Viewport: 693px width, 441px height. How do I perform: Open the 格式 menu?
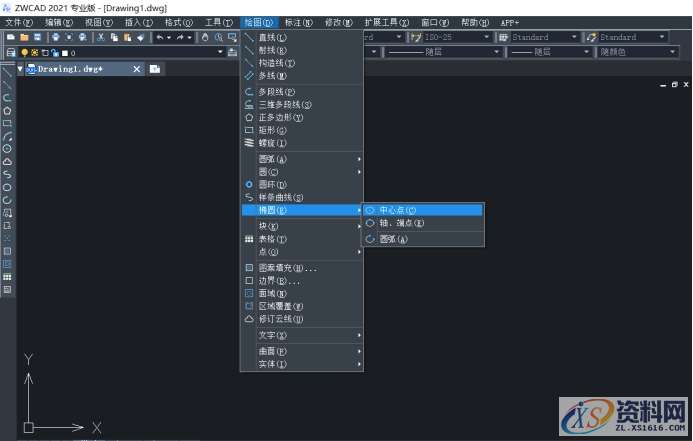[179, 23]
